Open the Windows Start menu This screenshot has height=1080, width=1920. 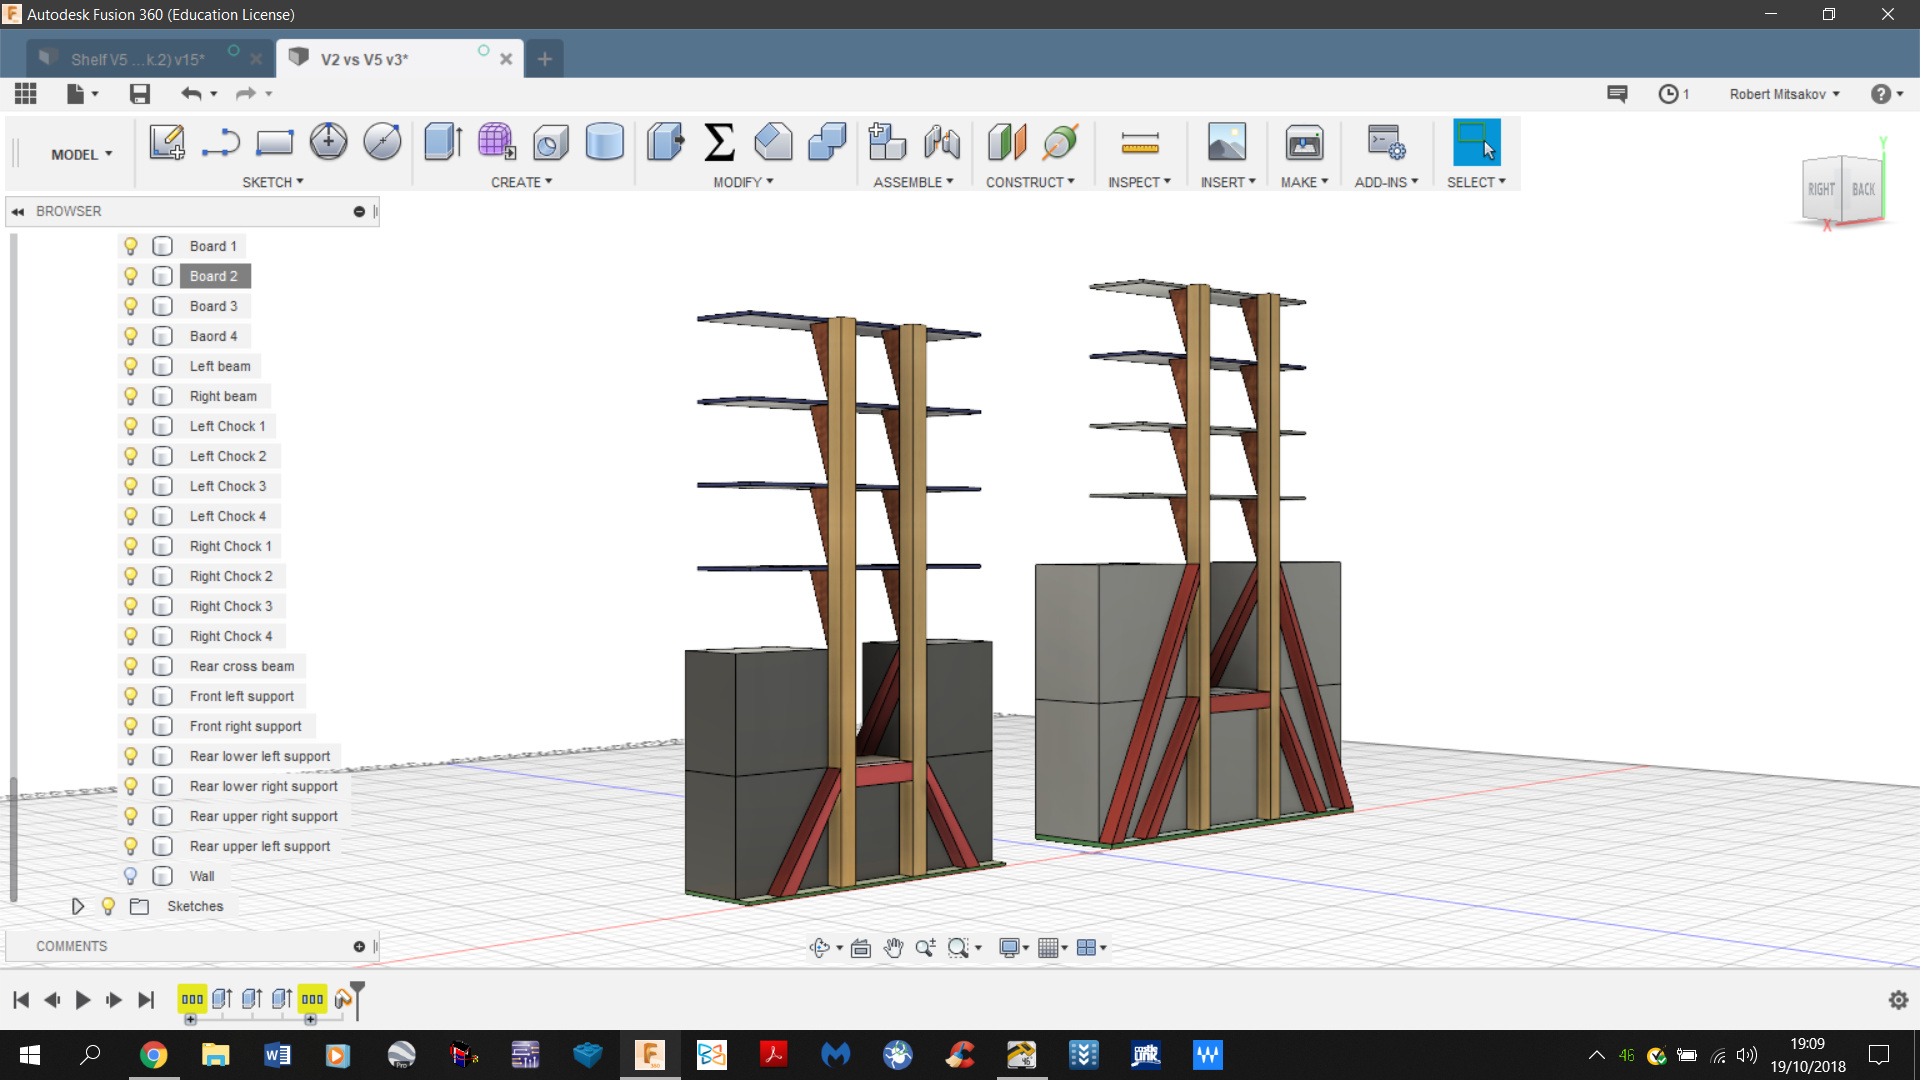pos(30,1054)
